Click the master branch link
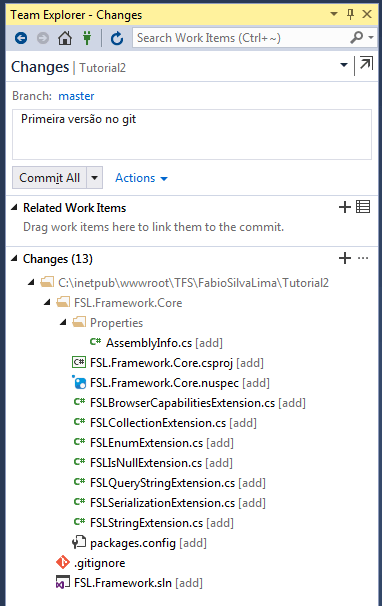382x606 pixels. point(76,96)
